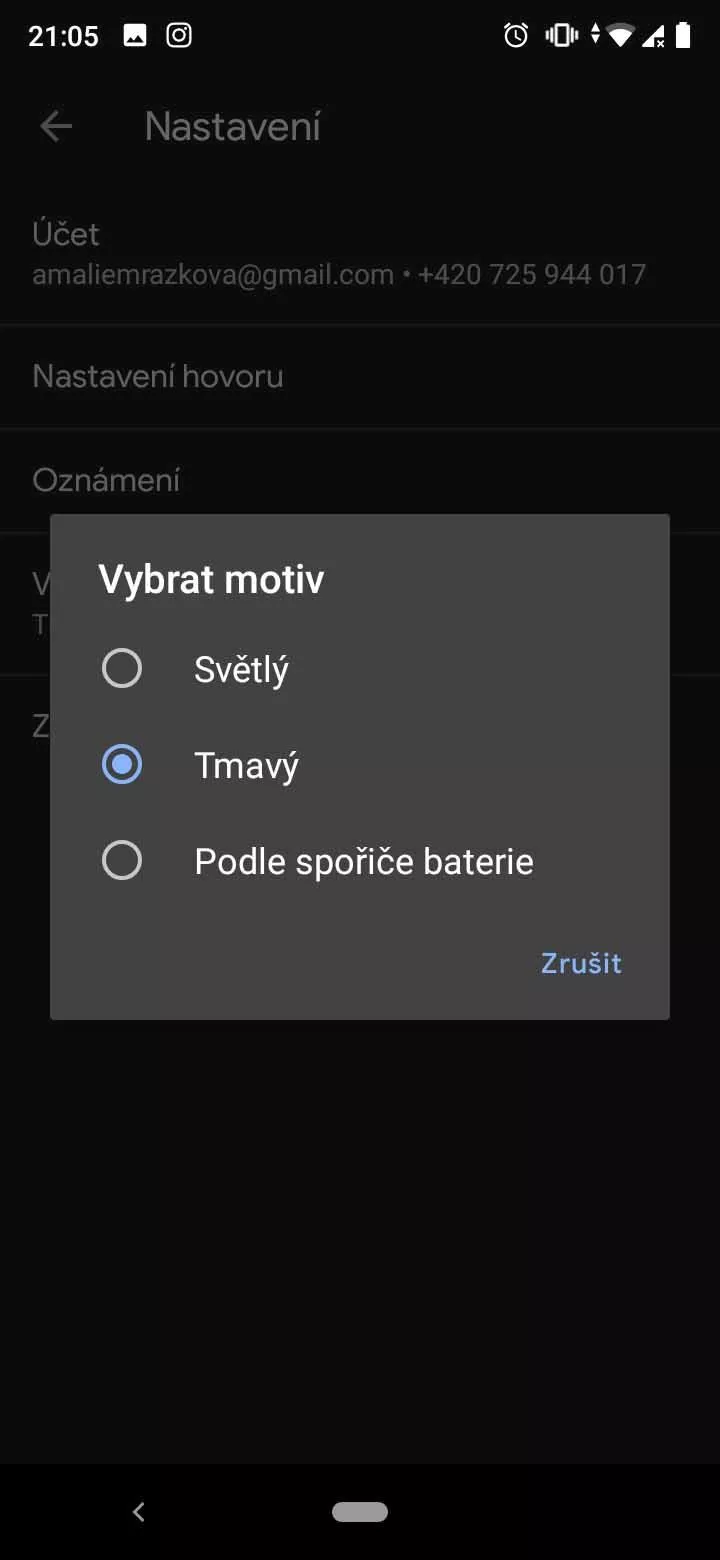Image resolution: width=720 pixels, height=1560 pixels.
Task: Click the Zrušit button in dialog
Action: (581, 963)
